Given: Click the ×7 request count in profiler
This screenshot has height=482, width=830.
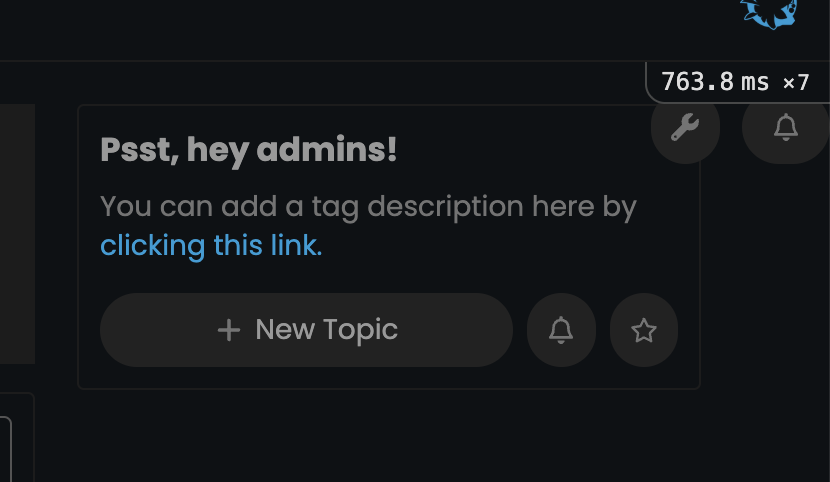Looking at the screenshot, I should coord(796,83).
